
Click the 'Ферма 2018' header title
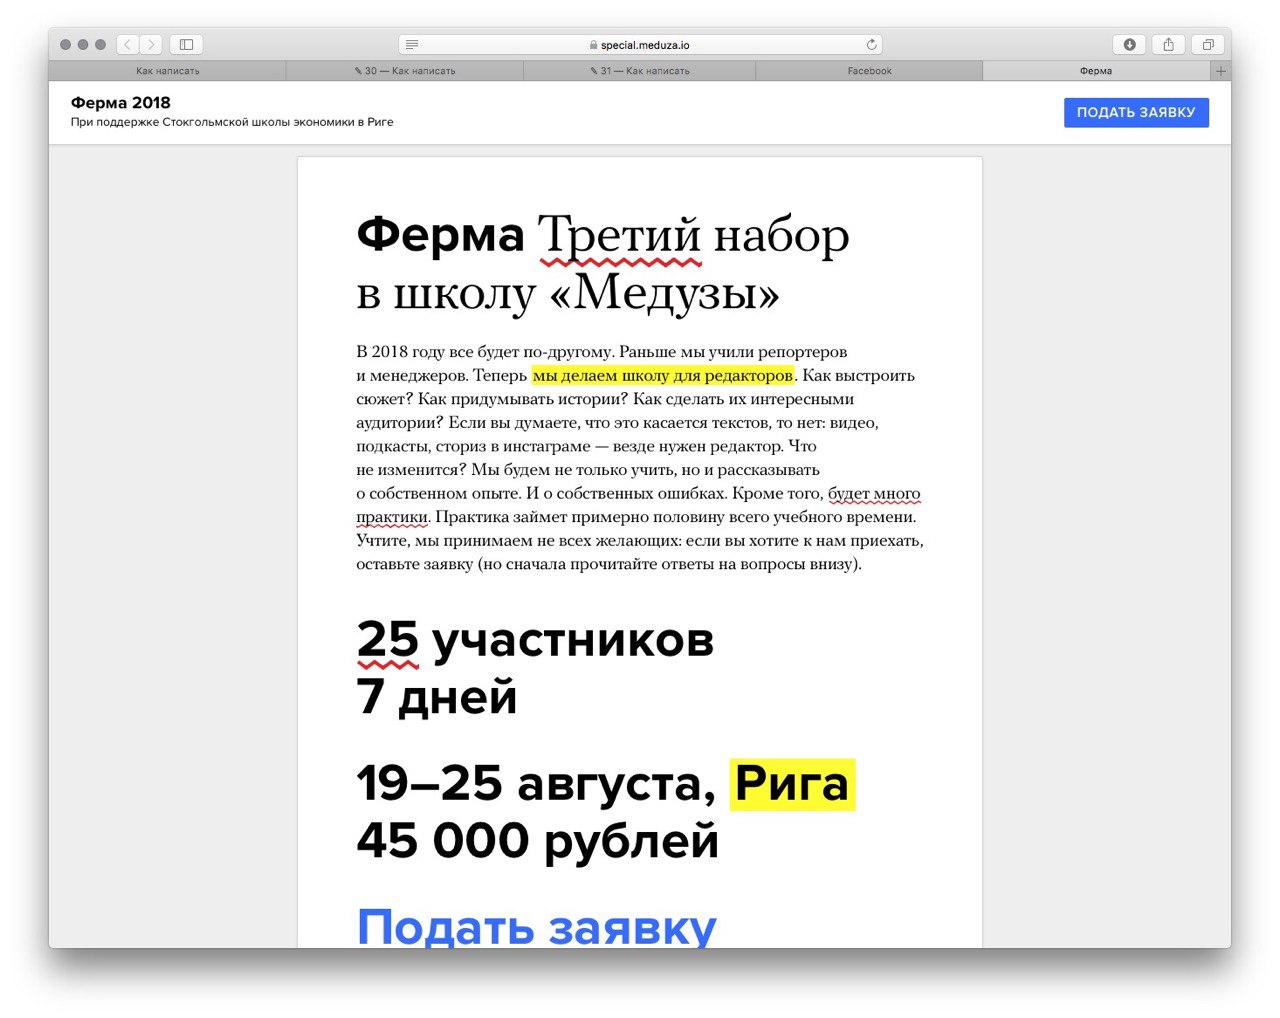pyautogui.click(x=121, y=102)
